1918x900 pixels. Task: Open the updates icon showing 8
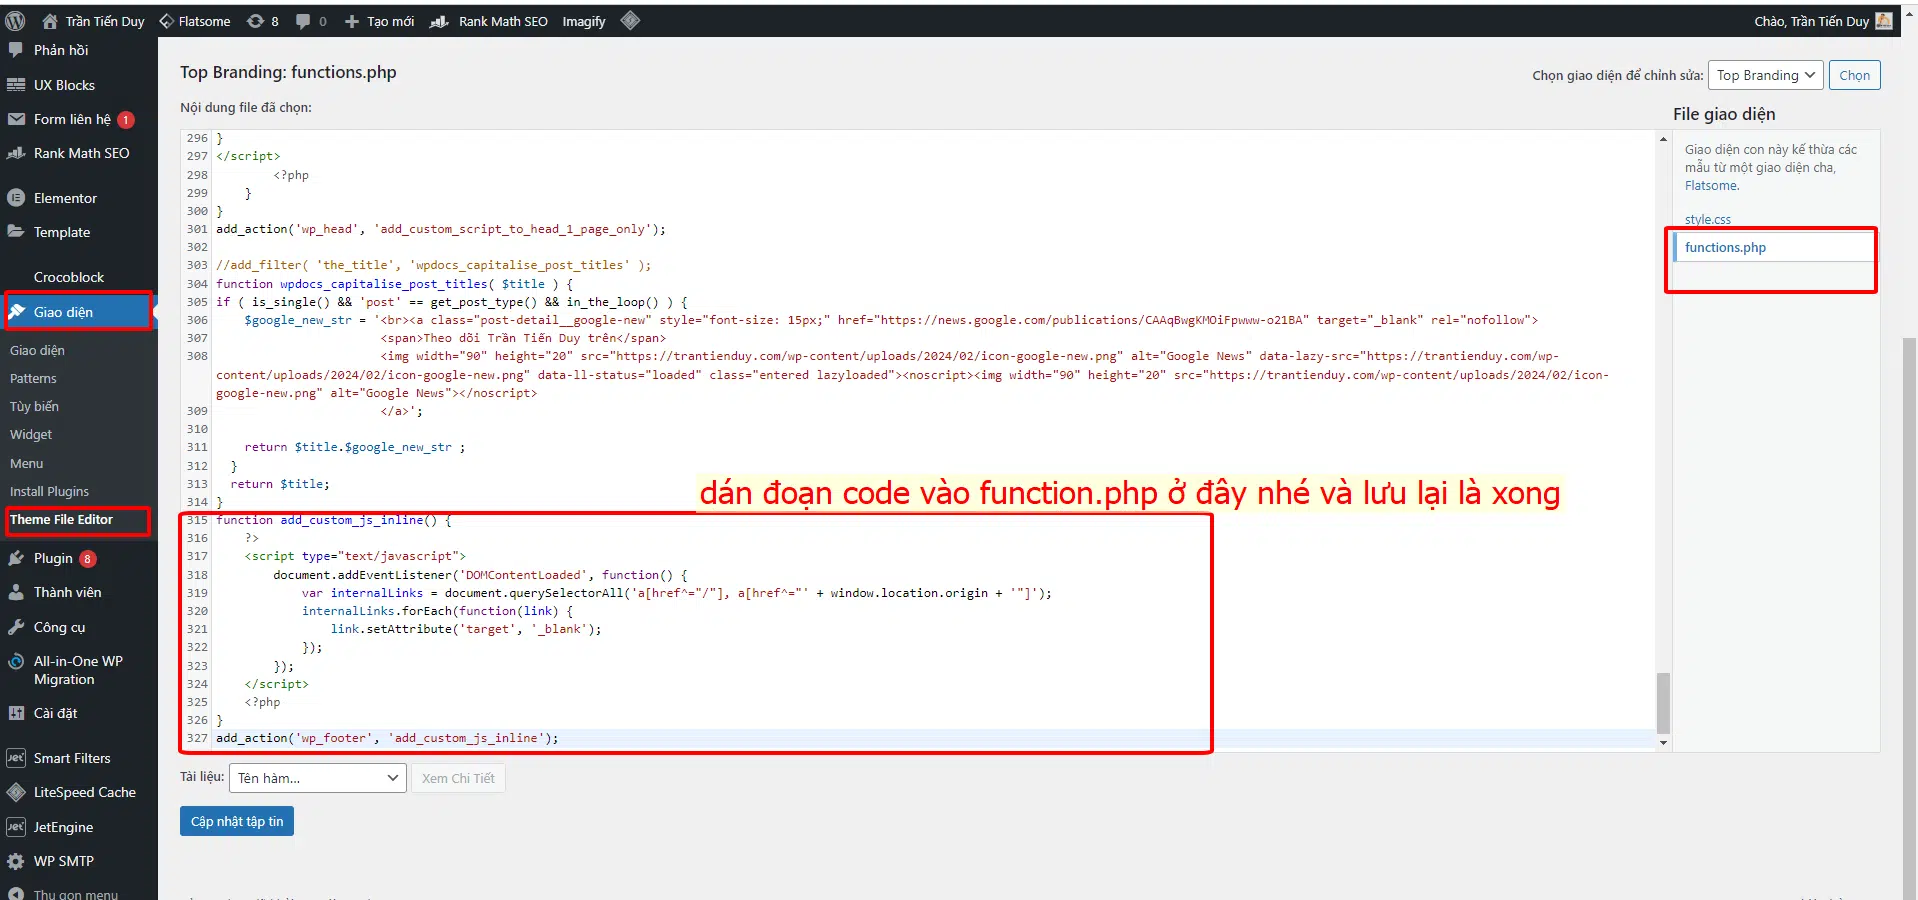[x=256, y=21]
